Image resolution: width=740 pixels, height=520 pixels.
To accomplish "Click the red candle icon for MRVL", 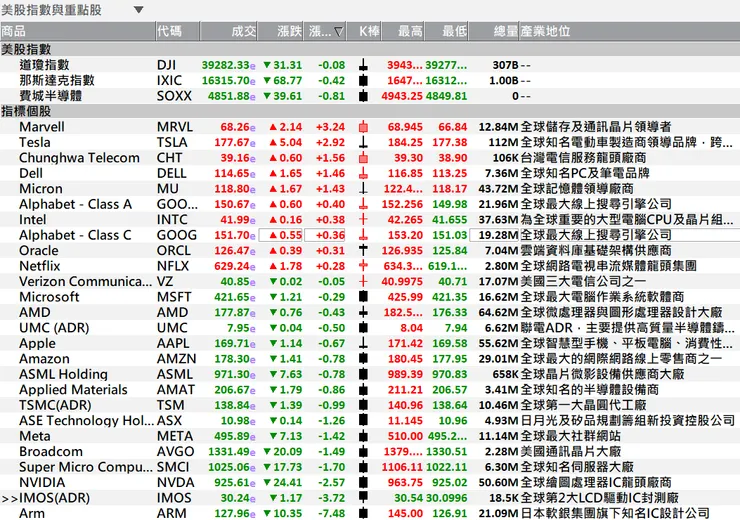I will (x=363, y=127).
